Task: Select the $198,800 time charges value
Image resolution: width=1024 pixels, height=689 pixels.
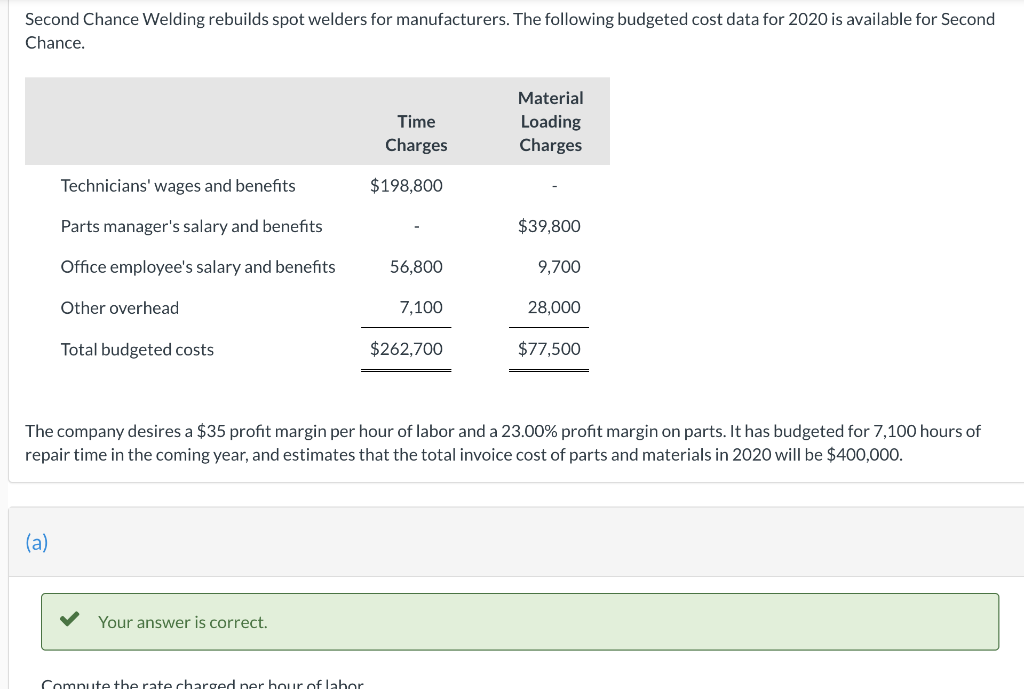Action: pyautogui.click(x=406, y=186)
